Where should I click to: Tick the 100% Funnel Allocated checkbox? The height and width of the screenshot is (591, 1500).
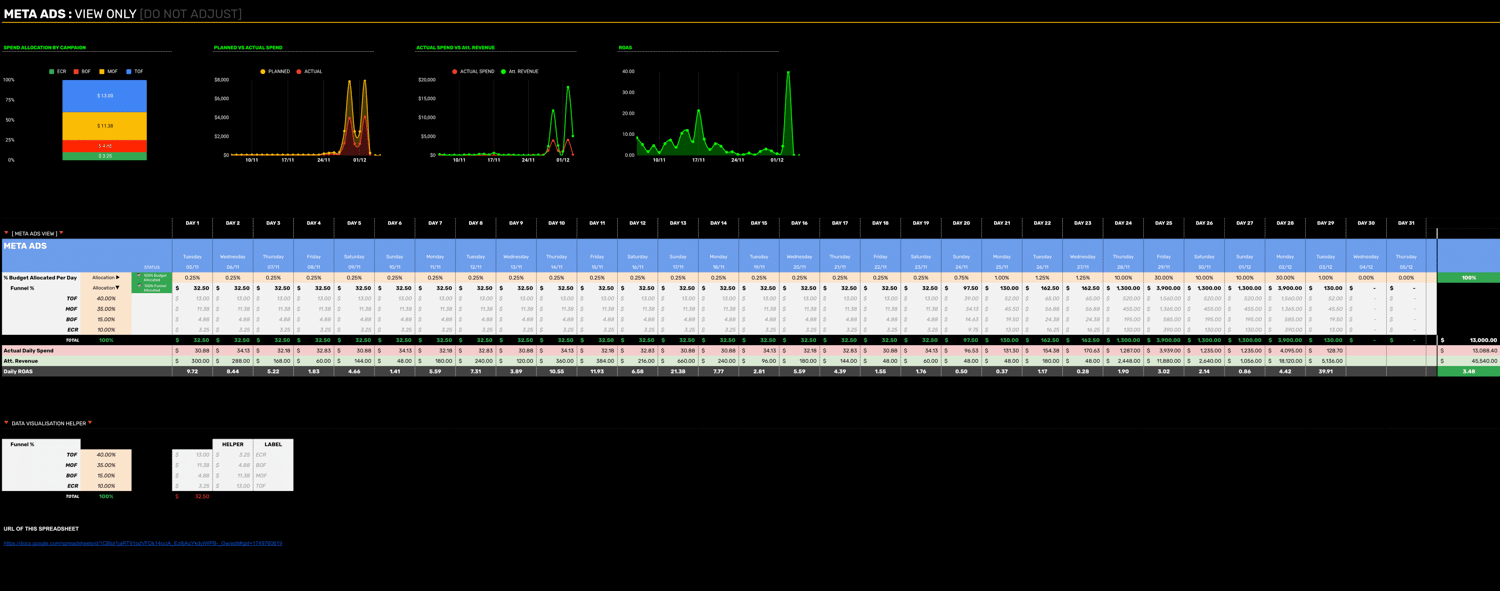click(x=140, y=287)
